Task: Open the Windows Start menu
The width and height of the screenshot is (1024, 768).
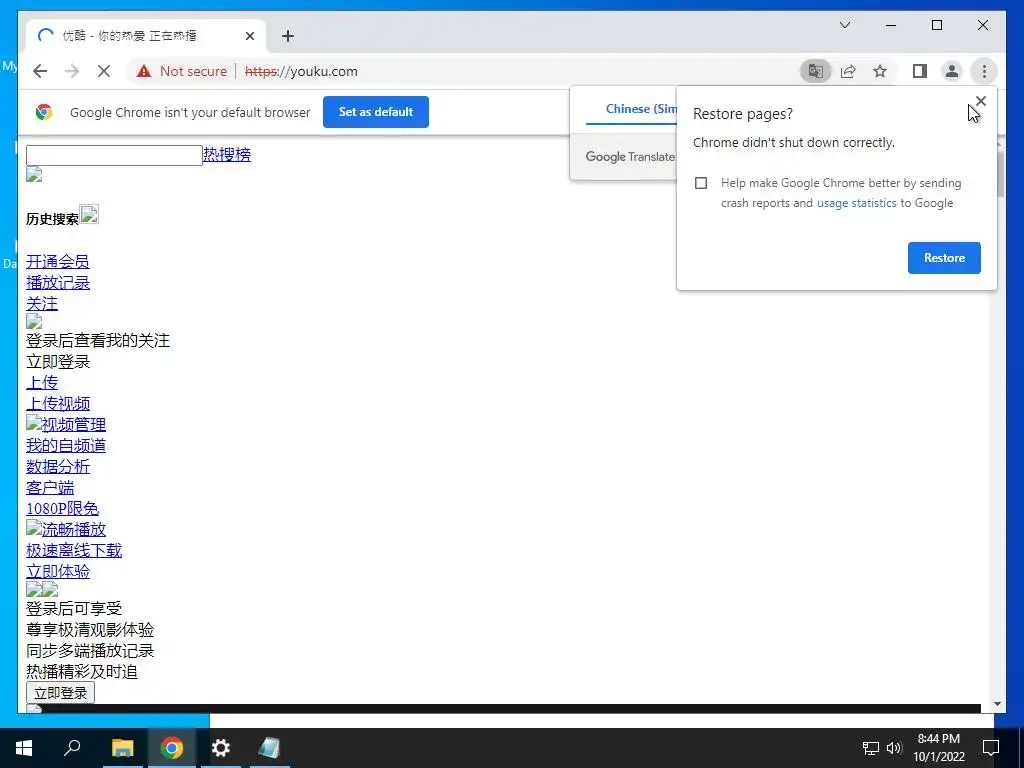Action: [x=24, y=748]
